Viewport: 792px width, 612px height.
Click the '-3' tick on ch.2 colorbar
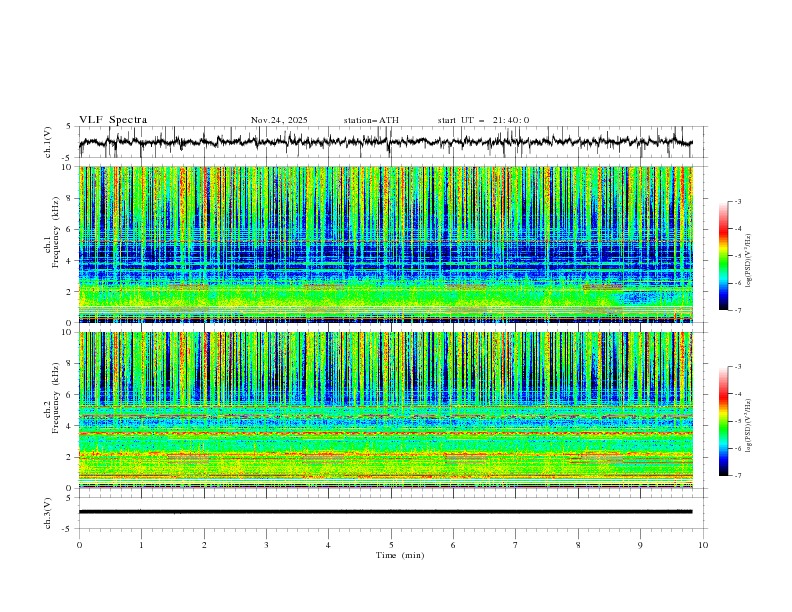pyautogui.click(x=737, y=367)
